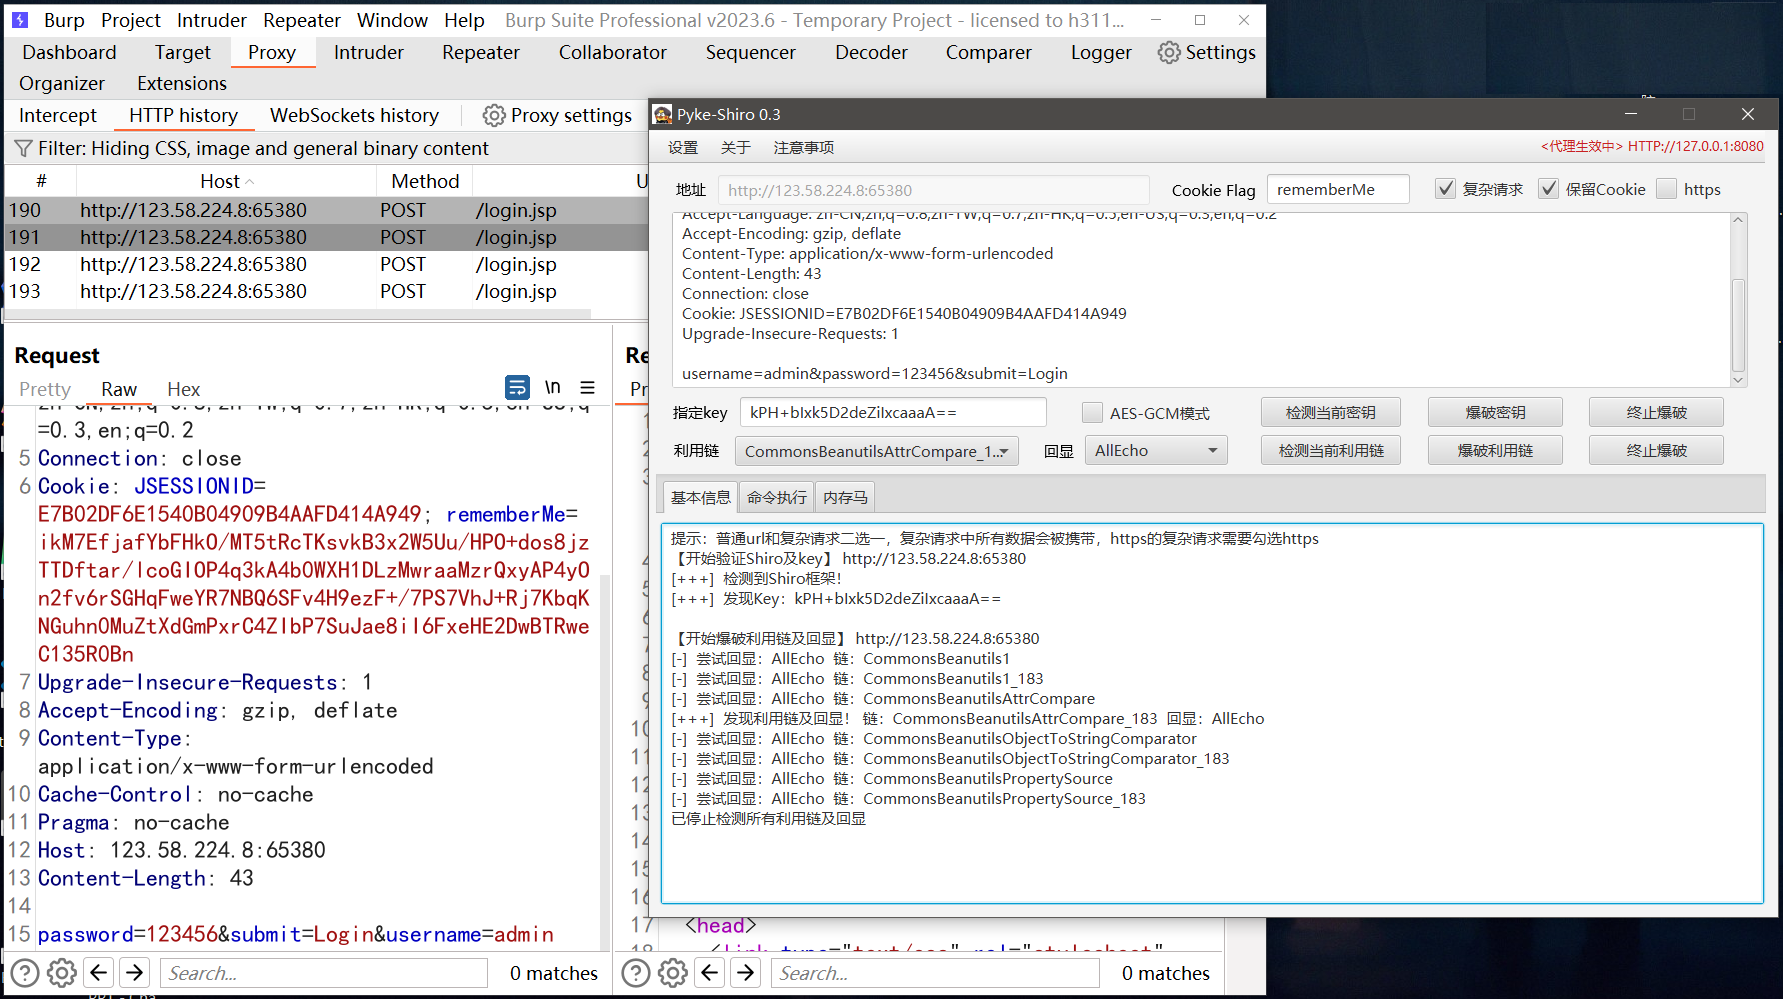Image resolution: width=1783 pixels, height=999 pixels.
Task: Select the Pretty view in Request panel
Action: click(45, 389)
